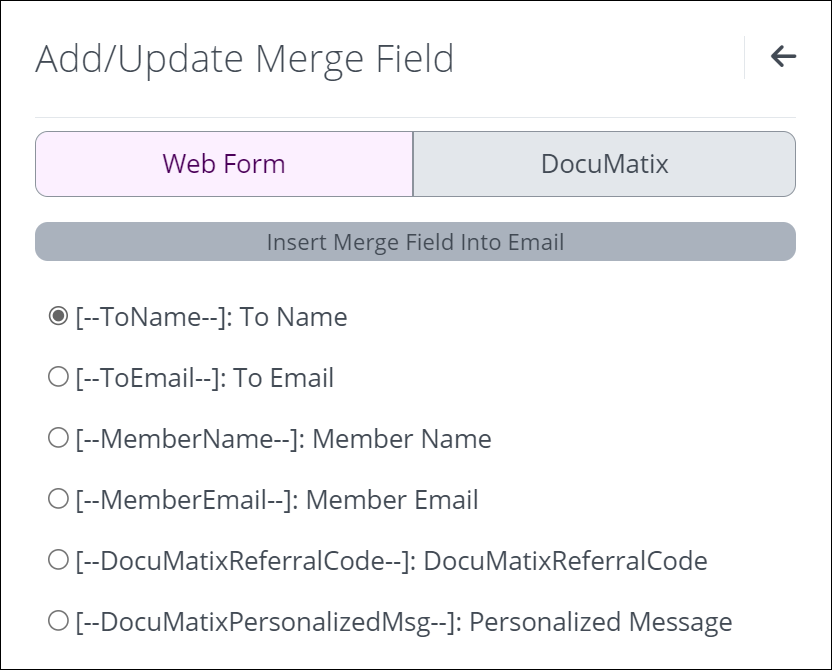Select the Member Name radio button

pos(58,438)
